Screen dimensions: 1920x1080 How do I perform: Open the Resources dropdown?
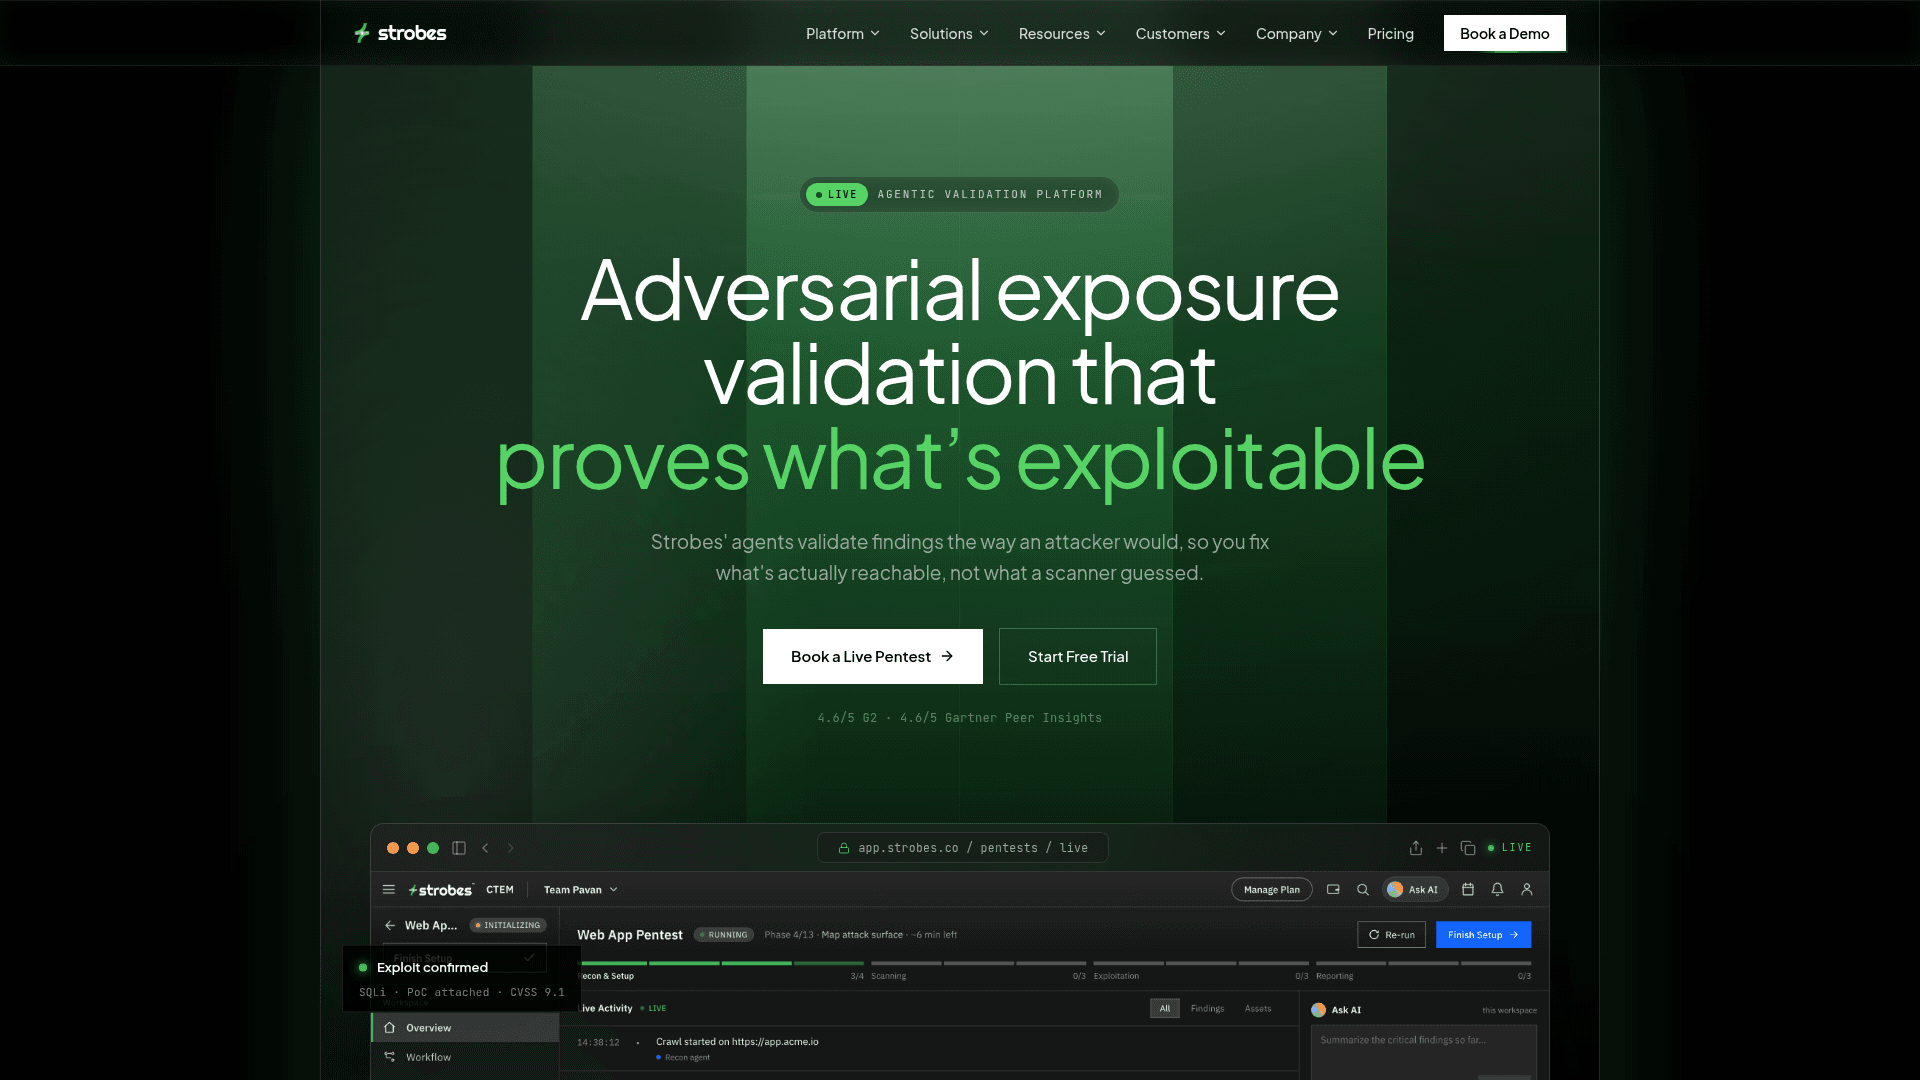pyautogui.click(x=1062, y=33)
